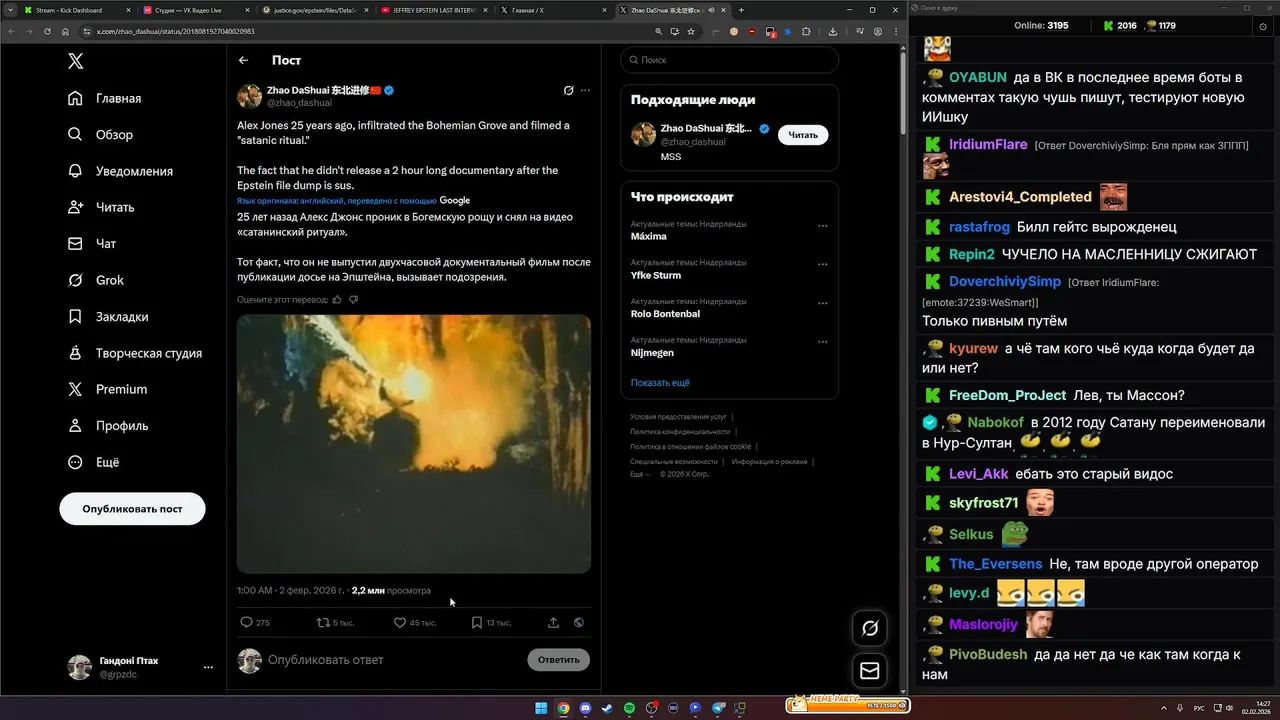This screenshot has width=1280, height=720.
Task: Open the Политика конфиденциальности link
Action: tap(680, 431)
